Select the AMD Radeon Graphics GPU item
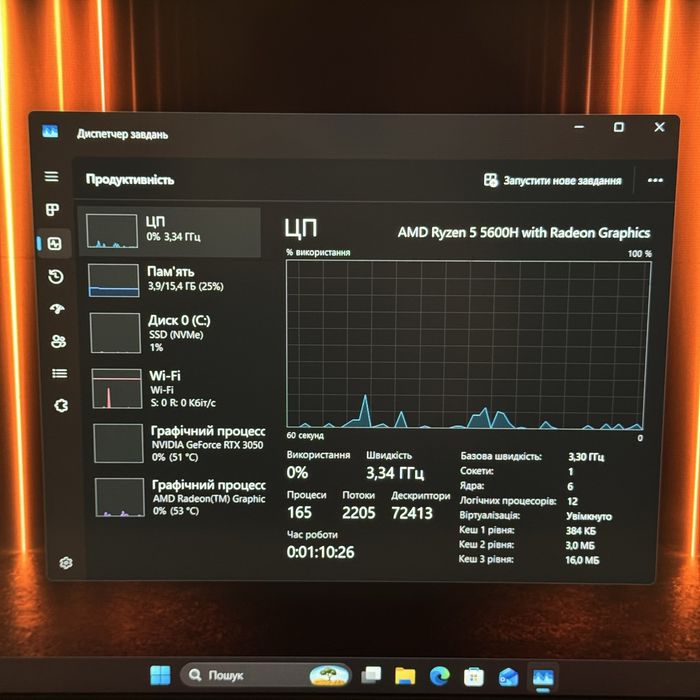 pyautogui.click(x=180, y=497)
